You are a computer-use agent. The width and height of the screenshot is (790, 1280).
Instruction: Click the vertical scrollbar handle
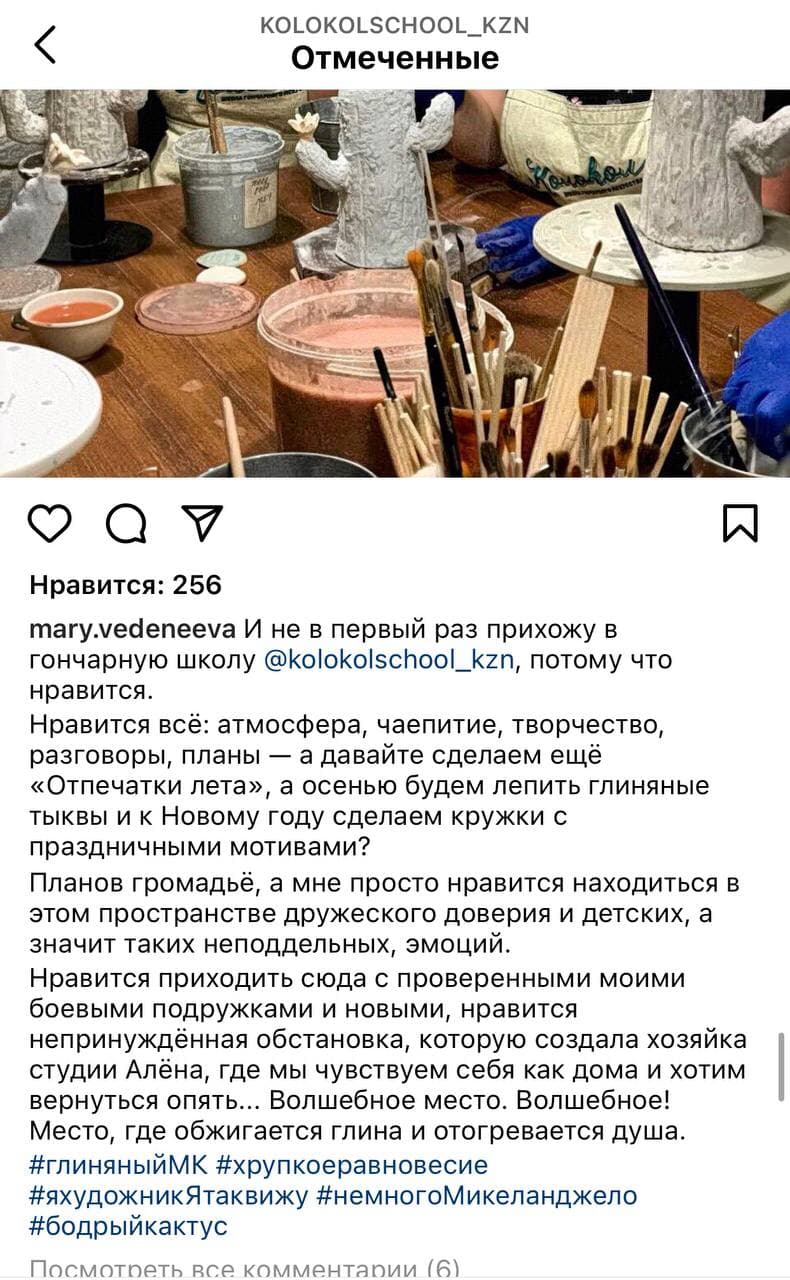pos(783,1068)
